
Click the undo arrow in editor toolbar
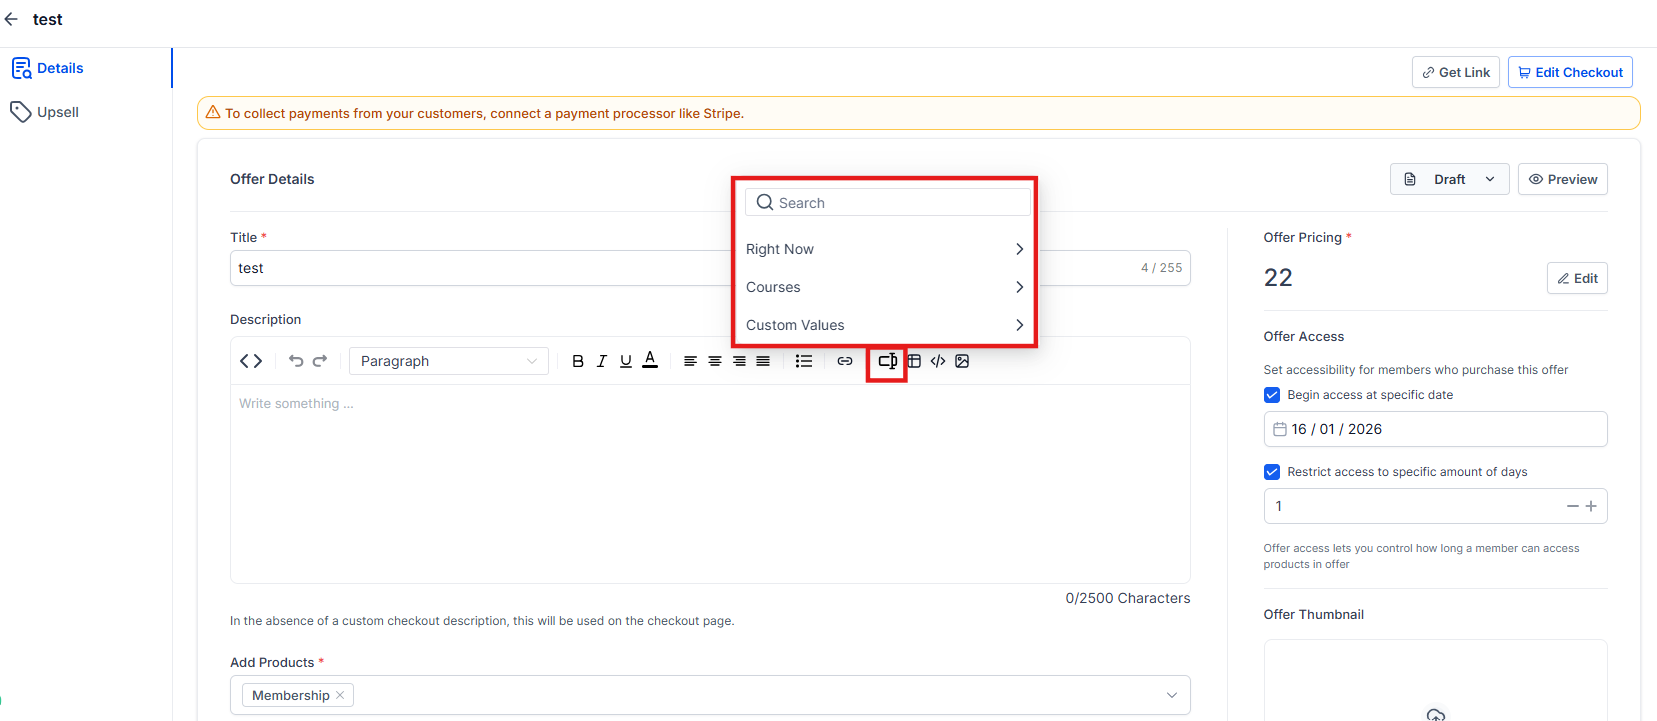(x=296, y=361)
